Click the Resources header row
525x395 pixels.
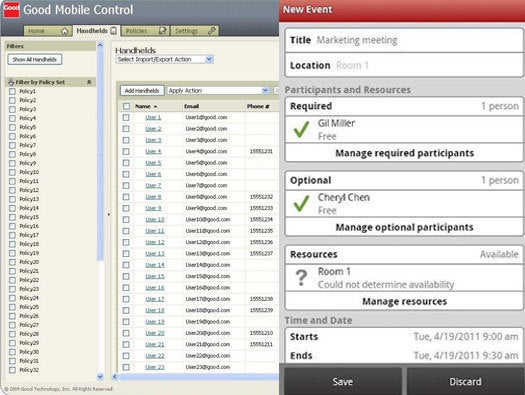point(404,254)
